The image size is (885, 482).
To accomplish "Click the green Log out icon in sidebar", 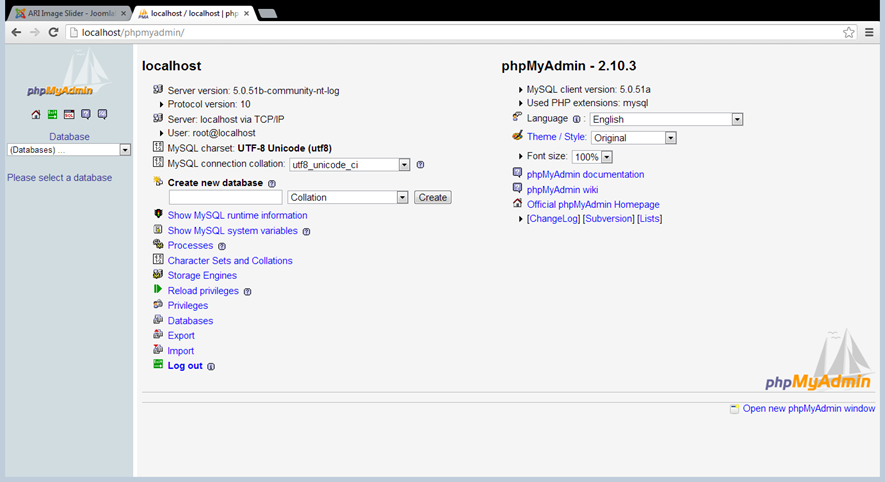I will [52, 115].
